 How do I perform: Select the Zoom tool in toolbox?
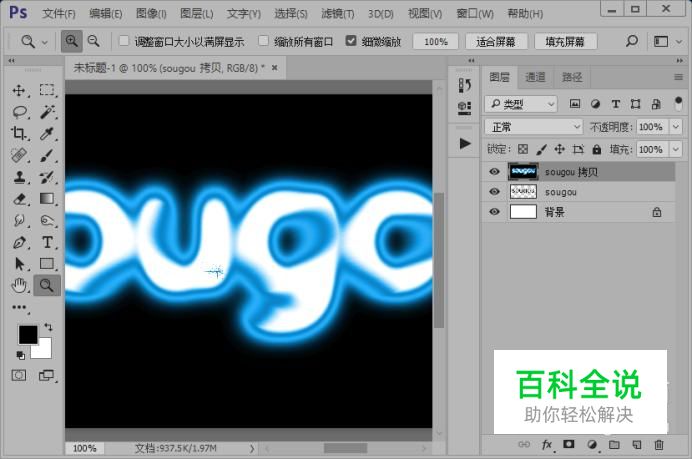(47, 285)
